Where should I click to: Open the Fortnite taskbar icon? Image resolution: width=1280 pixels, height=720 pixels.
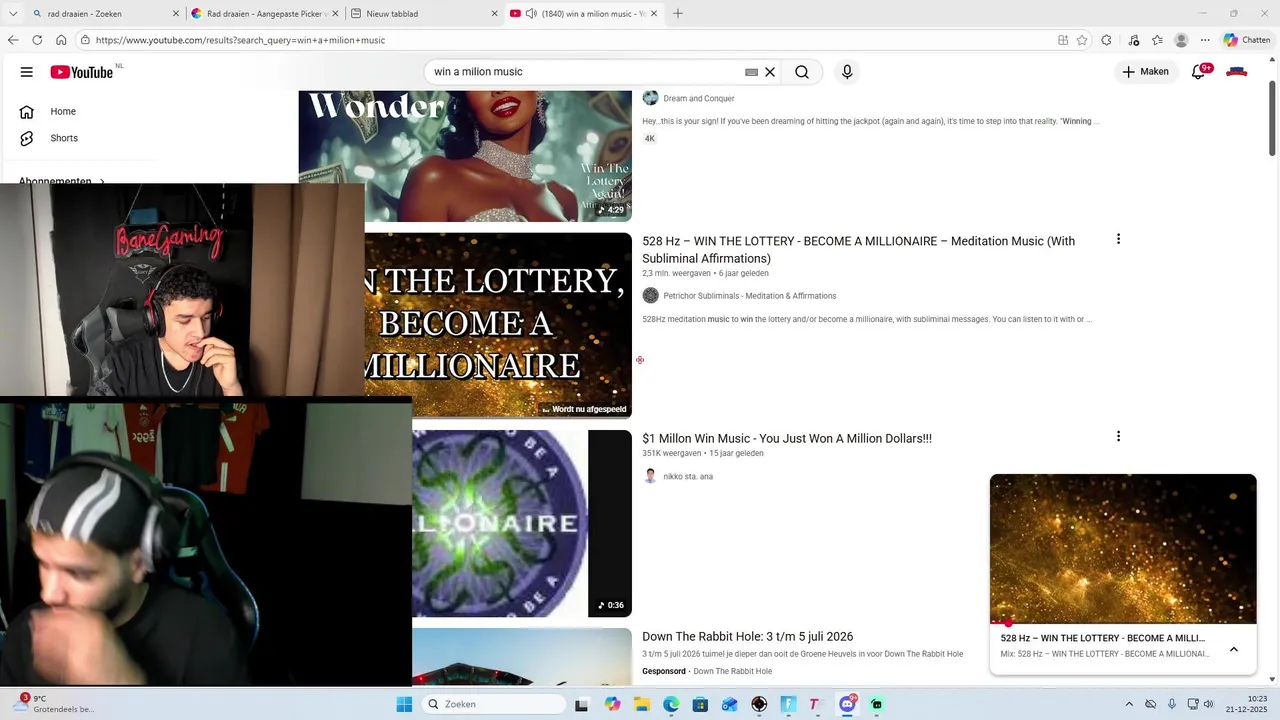click(x=788, y=704)
